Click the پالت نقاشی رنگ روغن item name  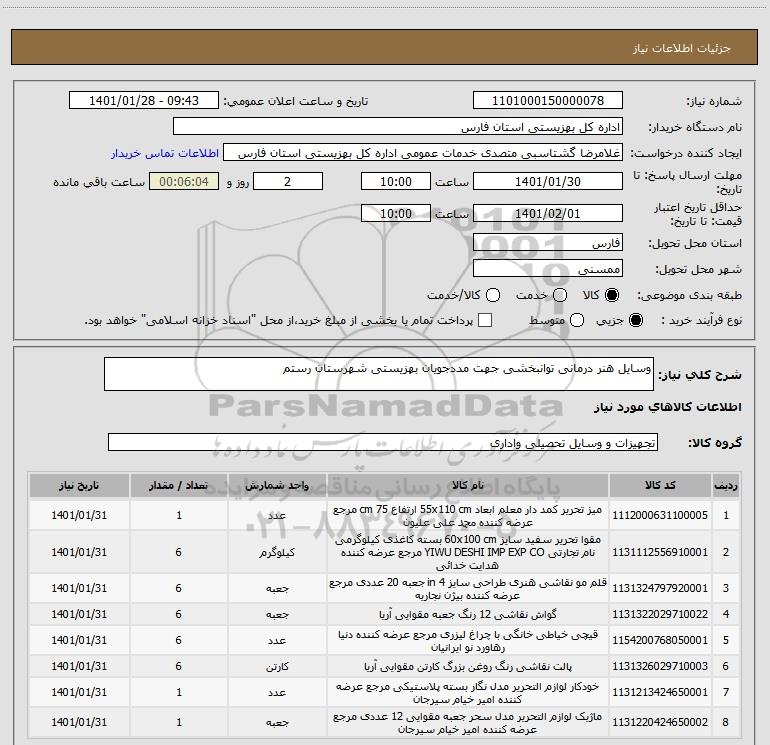[x=468, y=666]
